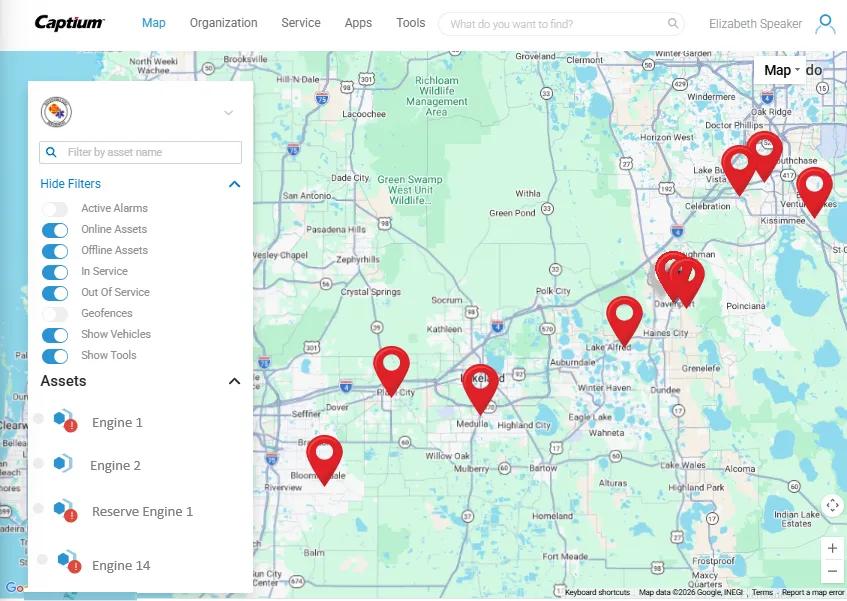847x601 pixels.
Task: Collapse the Hide Filters chevron
Action: 235,184
